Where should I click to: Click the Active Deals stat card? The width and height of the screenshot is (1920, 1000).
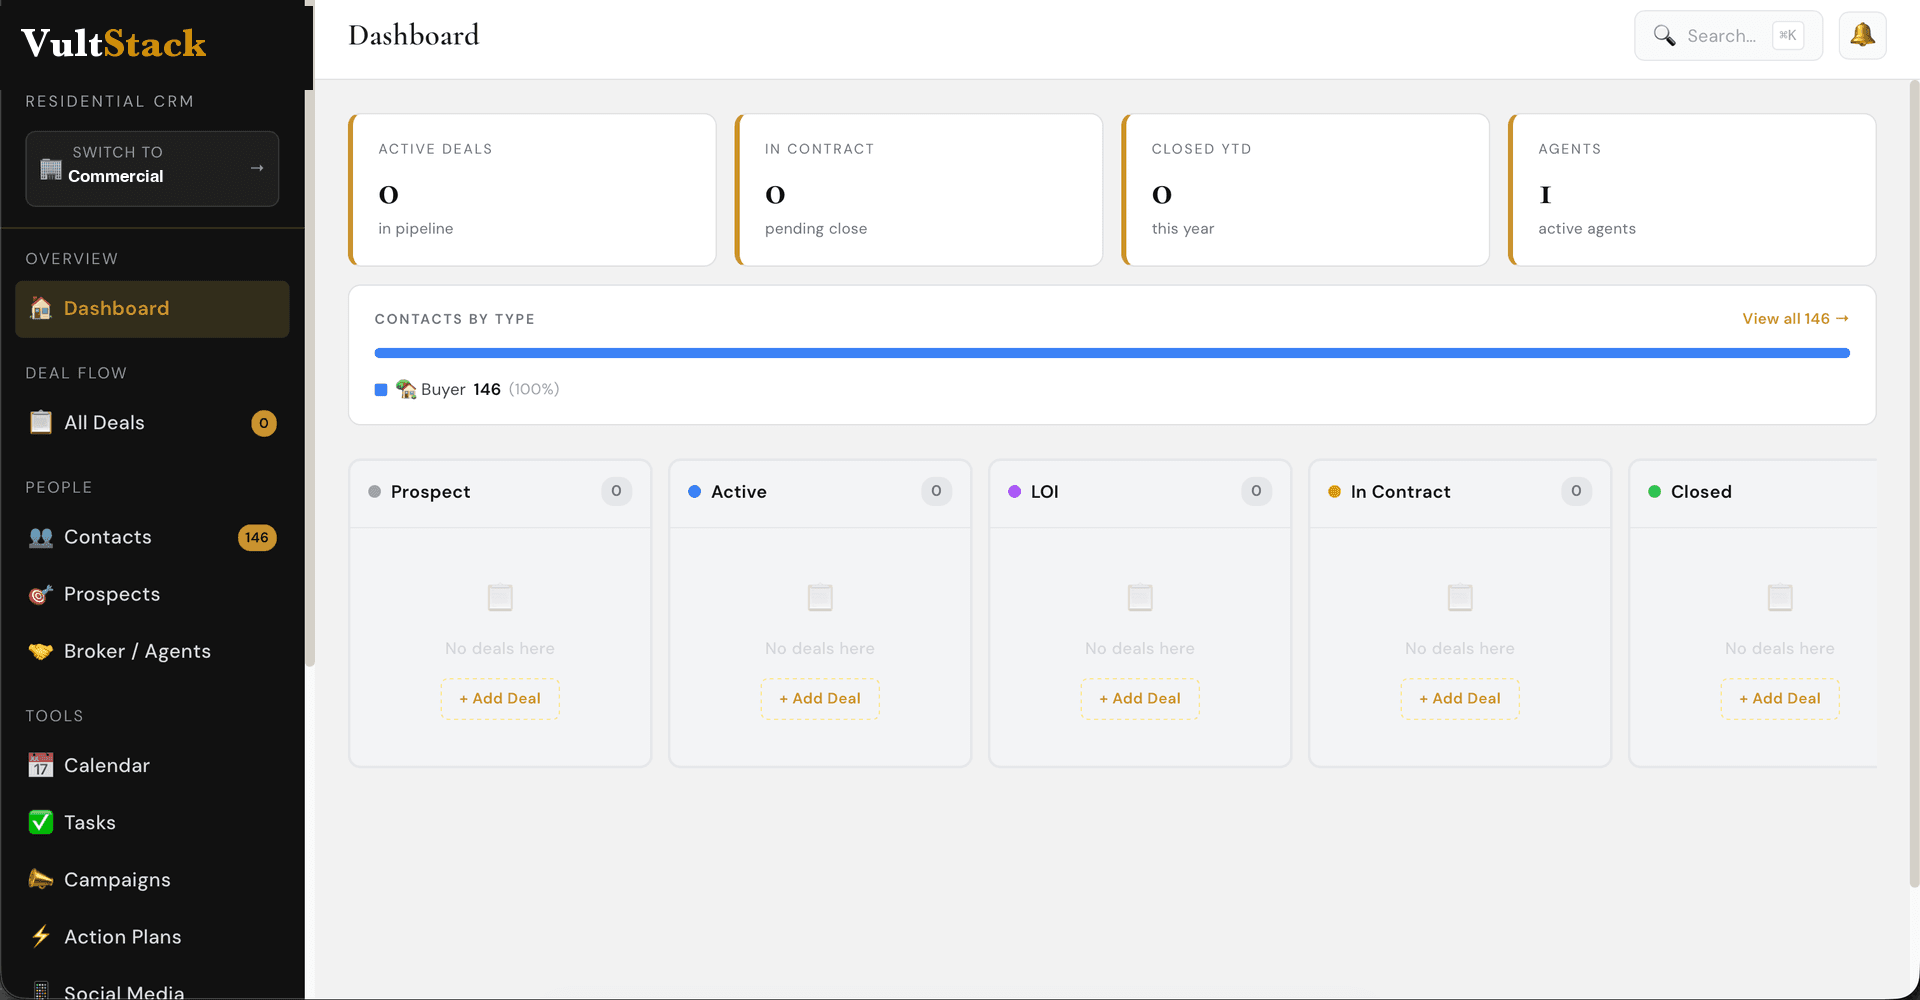(532, 190)
